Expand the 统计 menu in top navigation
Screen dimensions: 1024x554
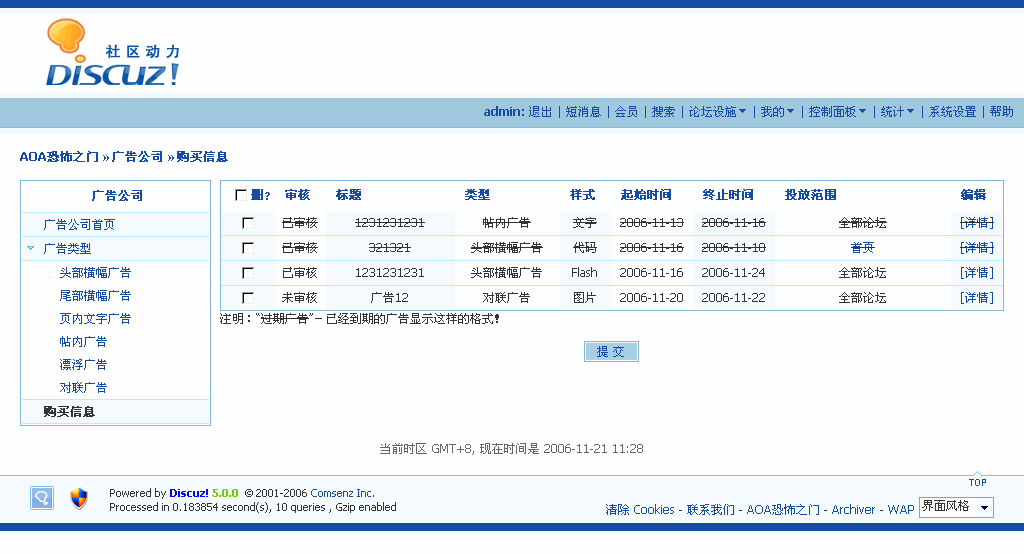pos(897,112)
